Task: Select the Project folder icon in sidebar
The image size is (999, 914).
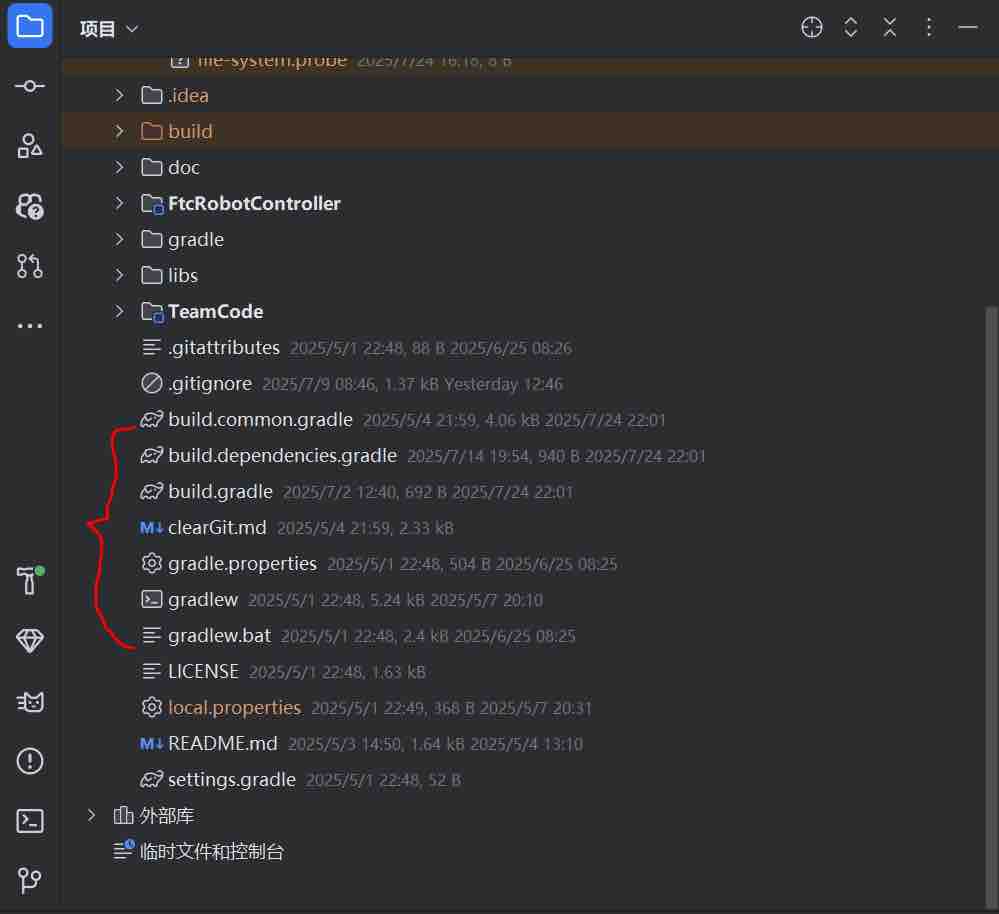Action: tap(30, 25)
